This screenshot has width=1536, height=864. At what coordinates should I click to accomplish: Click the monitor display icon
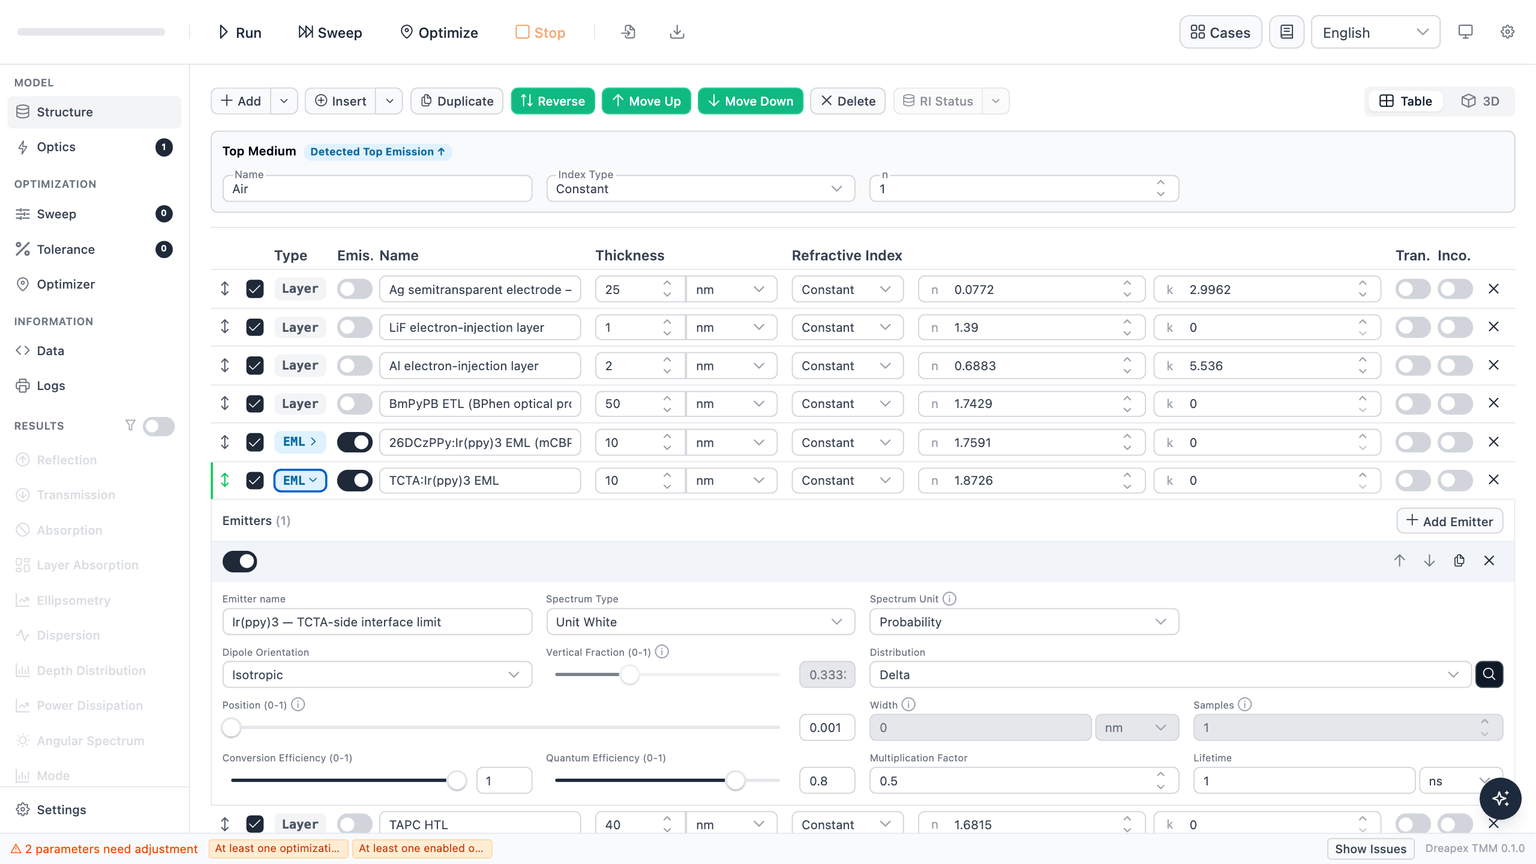point(1465,32)
